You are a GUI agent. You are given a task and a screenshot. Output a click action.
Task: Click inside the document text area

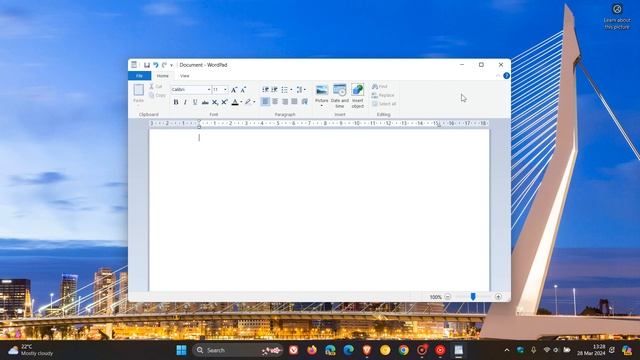(x=319, y=210)
